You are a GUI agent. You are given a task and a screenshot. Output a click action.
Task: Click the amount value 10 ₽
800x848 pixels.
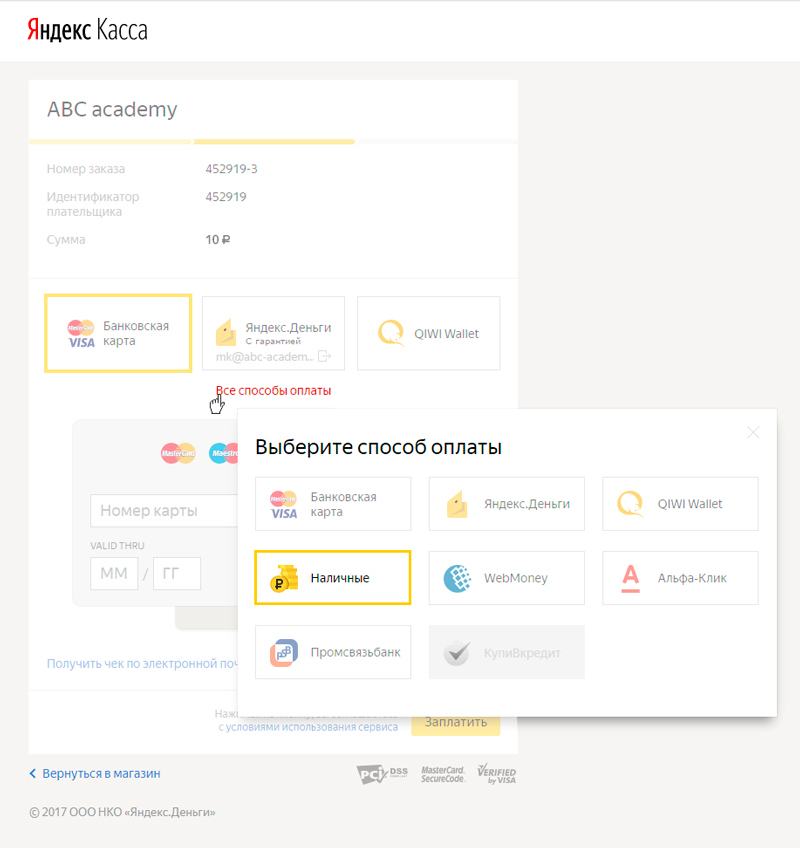[217, 240]
